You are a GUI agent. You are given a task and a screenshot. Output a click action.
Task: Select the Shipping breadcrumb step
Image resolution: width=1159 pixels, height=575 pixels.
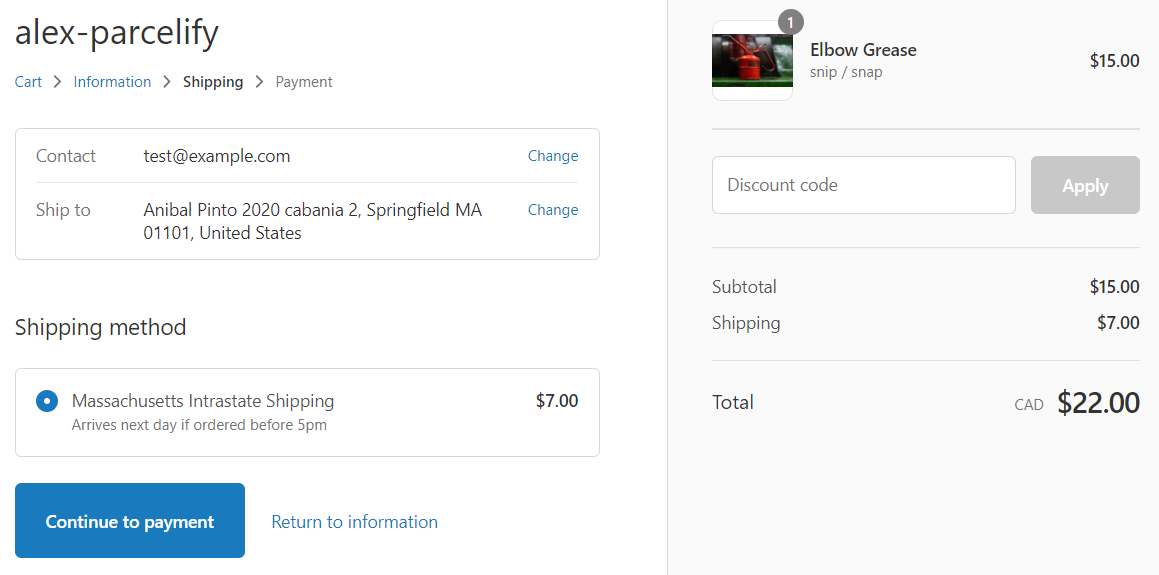[213, 82]
